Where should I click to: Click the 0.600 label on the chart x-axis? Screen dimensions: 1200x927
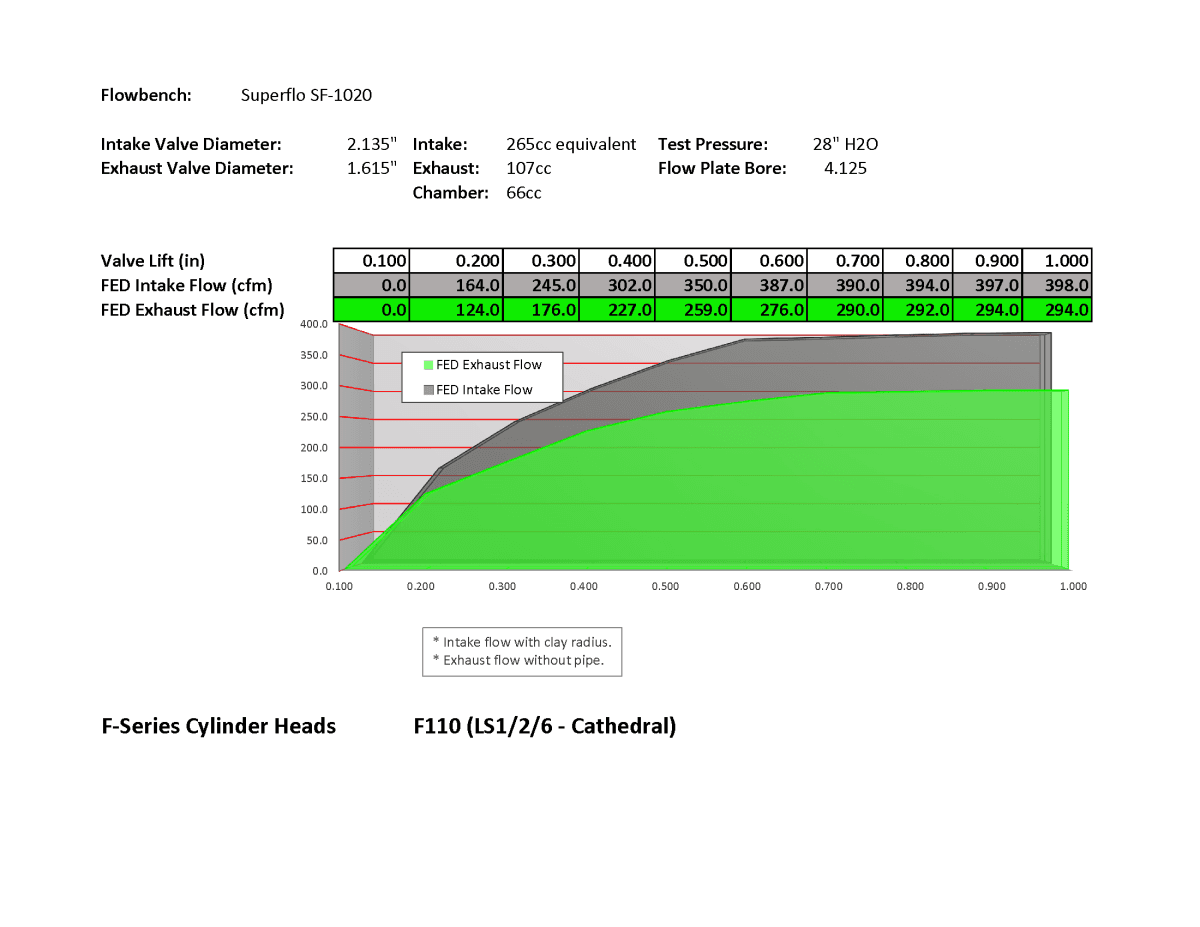coord(747,586)
